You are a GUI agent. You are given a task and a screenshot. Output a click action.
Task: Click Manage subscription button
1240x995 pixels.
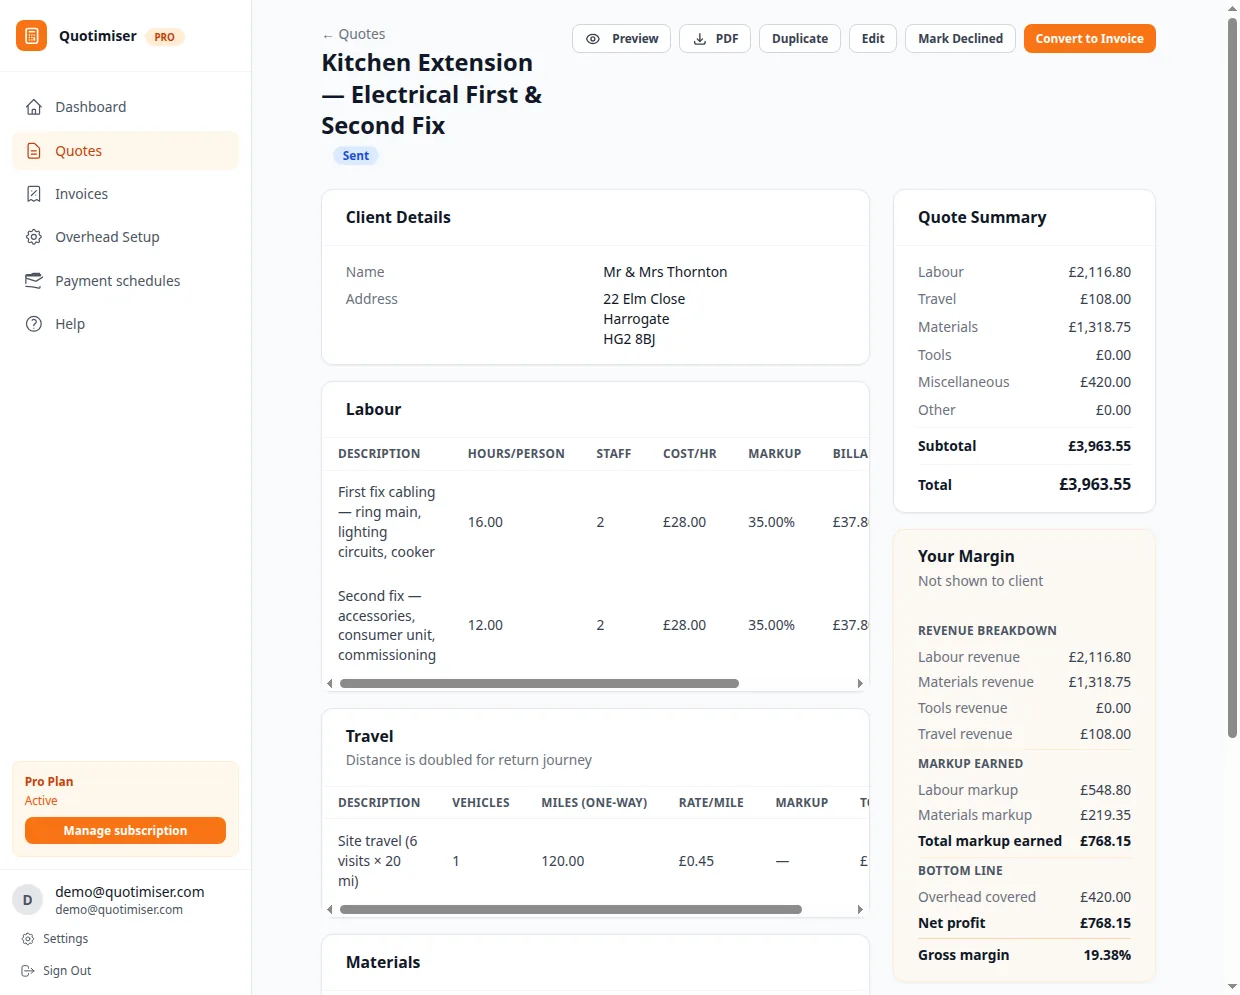125,831
